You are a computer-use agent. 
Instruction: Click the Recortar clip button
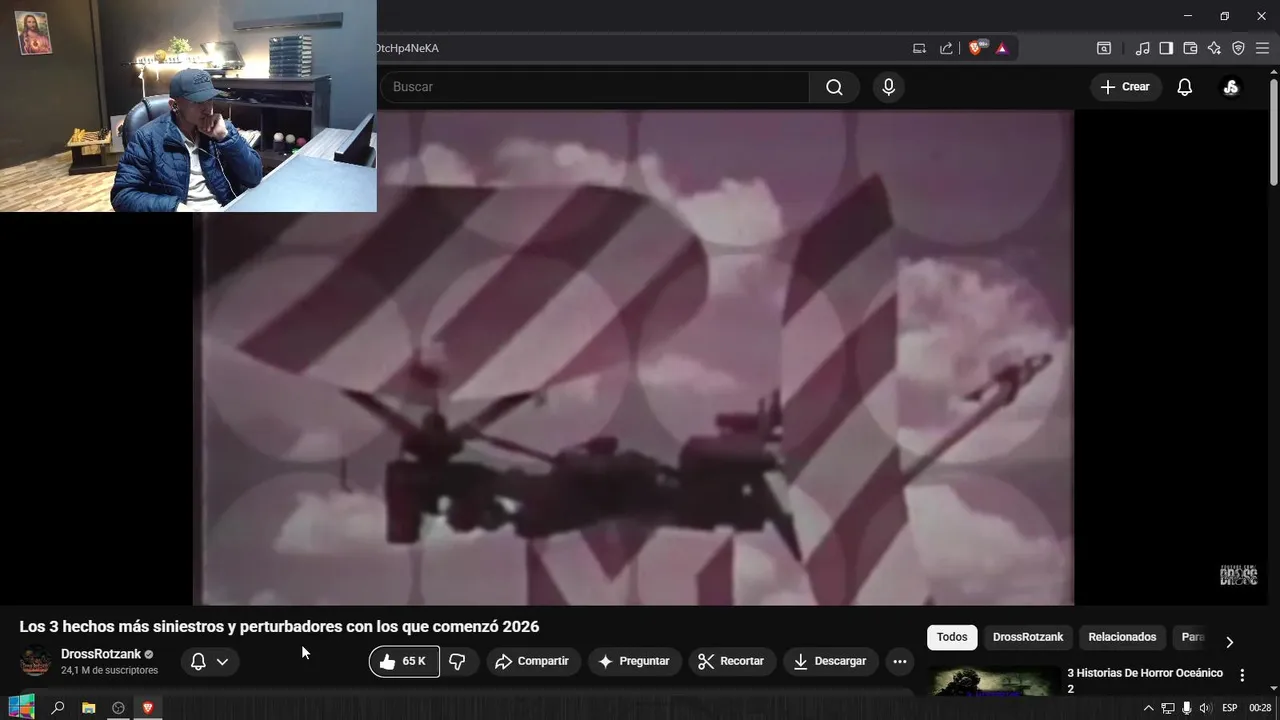click(731, 661)
